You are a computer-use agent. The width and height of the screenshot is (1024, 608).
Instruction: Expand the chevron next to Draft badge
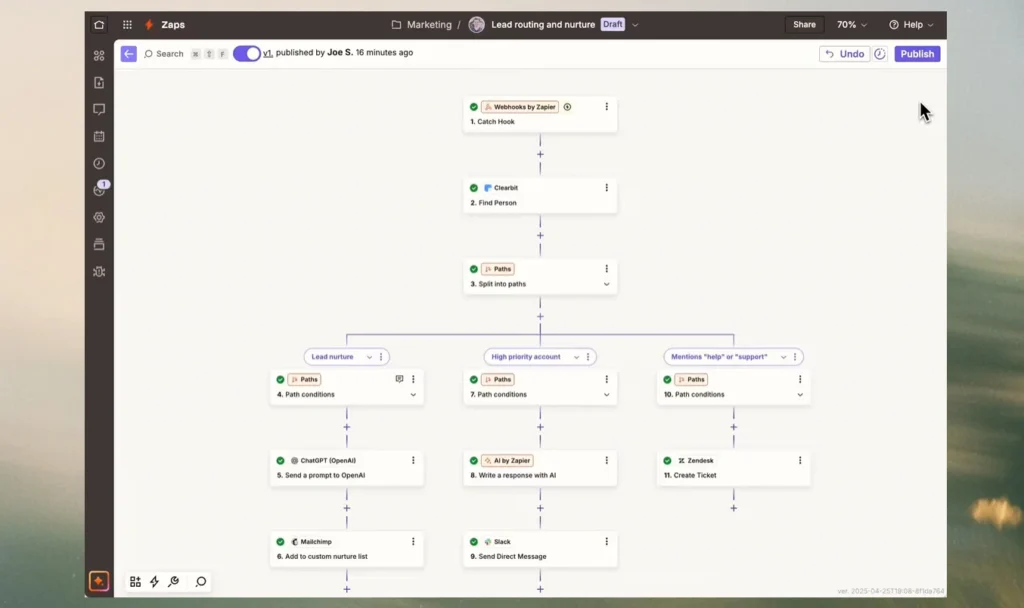[635, 25]
